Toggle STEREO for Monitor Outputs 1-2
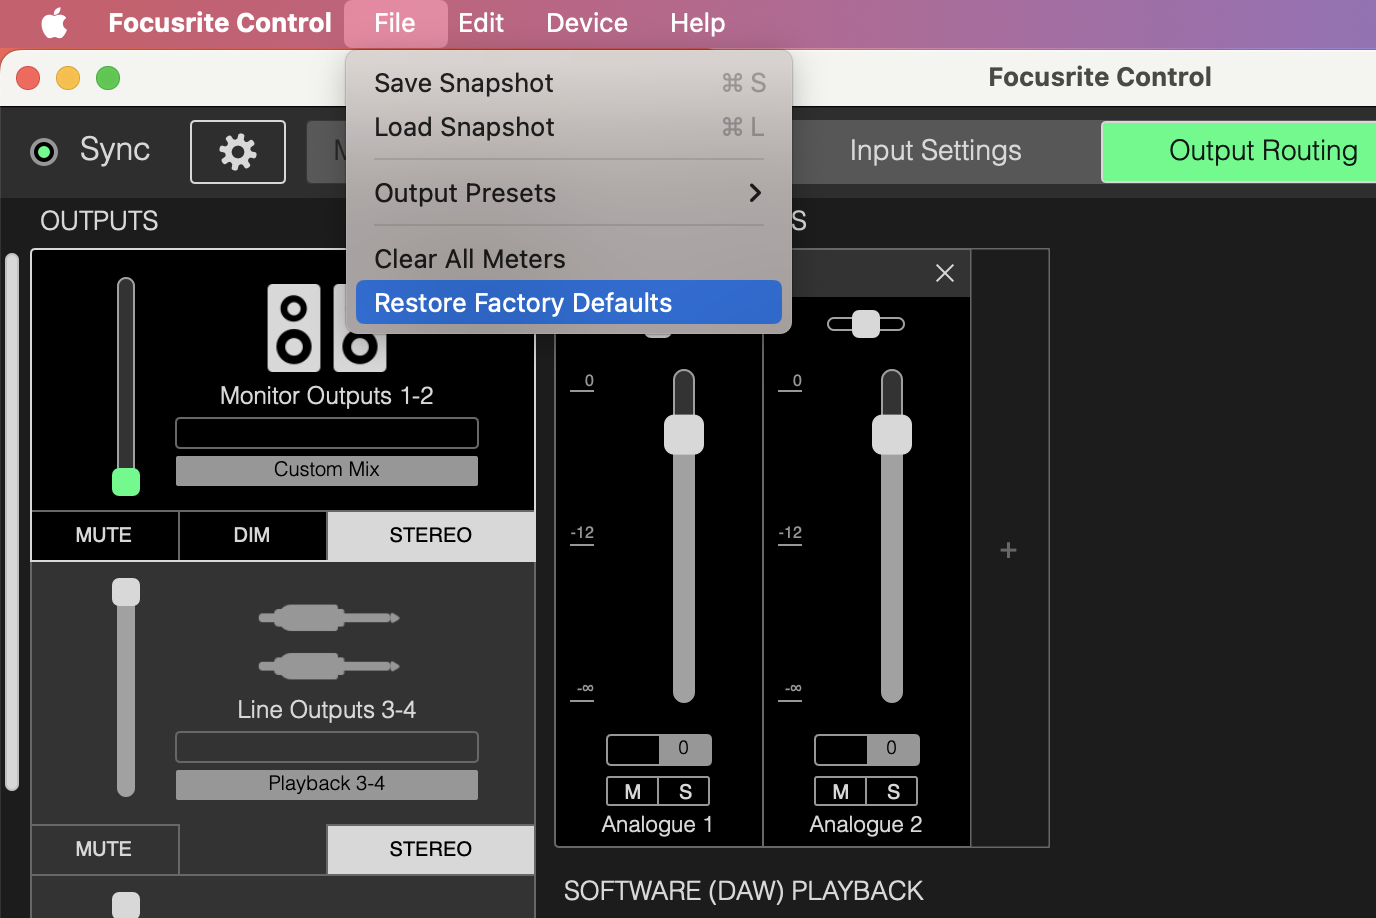 pos(431,535)
